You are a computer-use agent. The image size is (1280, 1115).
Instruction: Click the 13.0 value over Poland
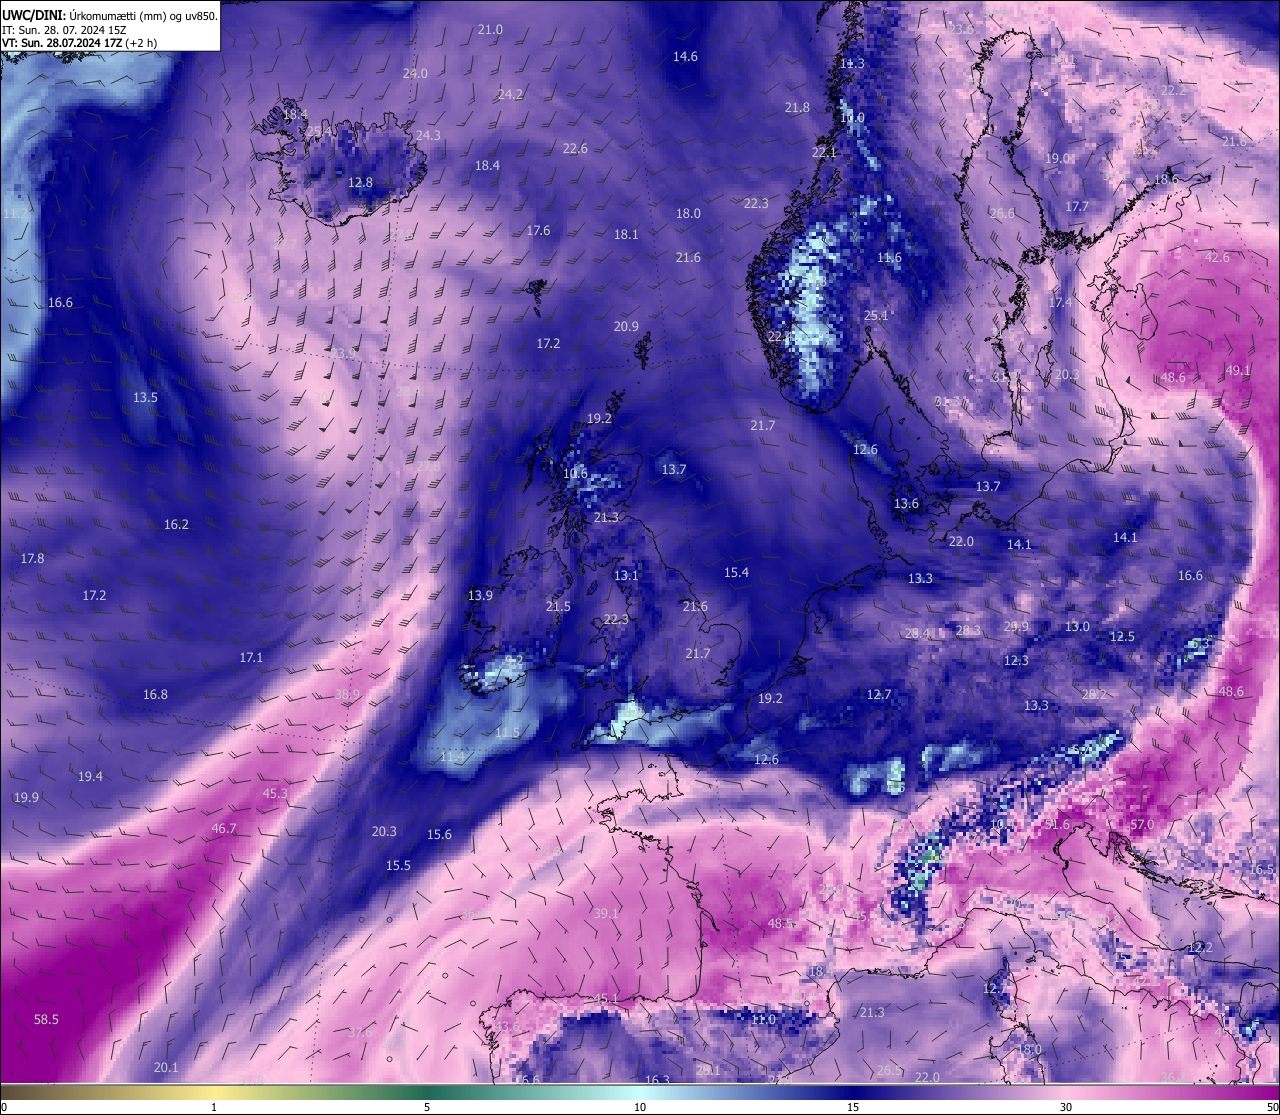pos(1077,626)
